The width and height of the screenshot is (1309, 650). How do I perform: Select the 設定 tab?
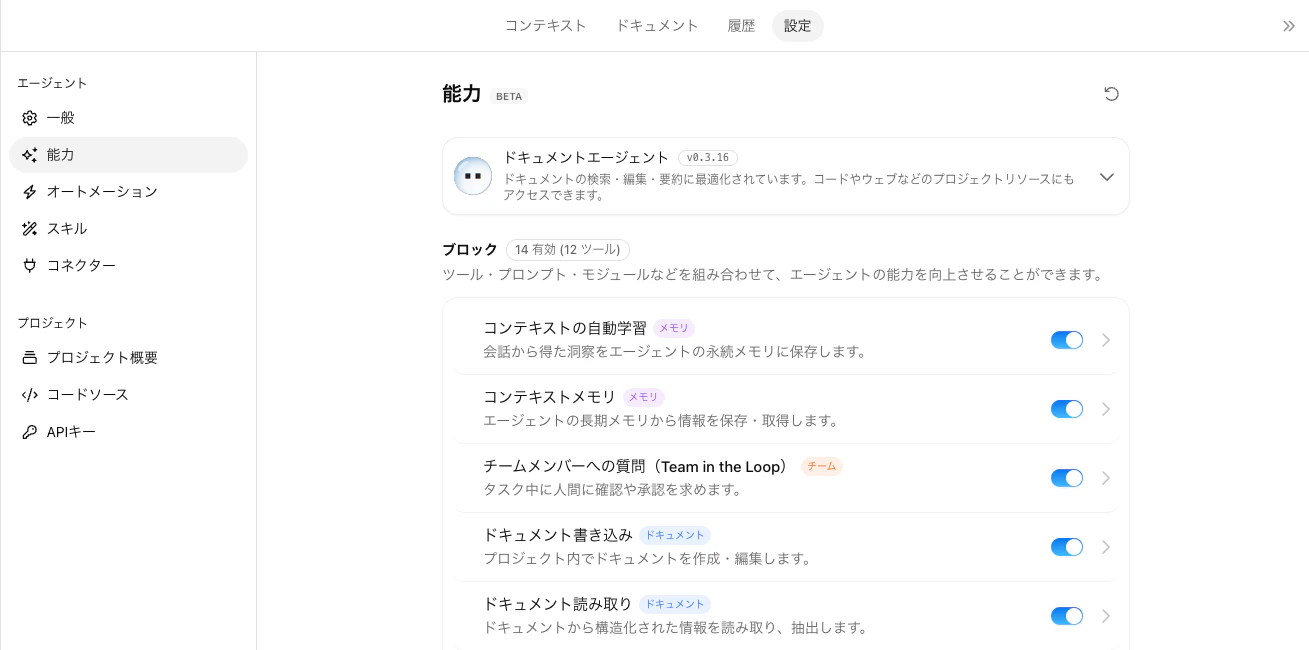coord(798,26)
